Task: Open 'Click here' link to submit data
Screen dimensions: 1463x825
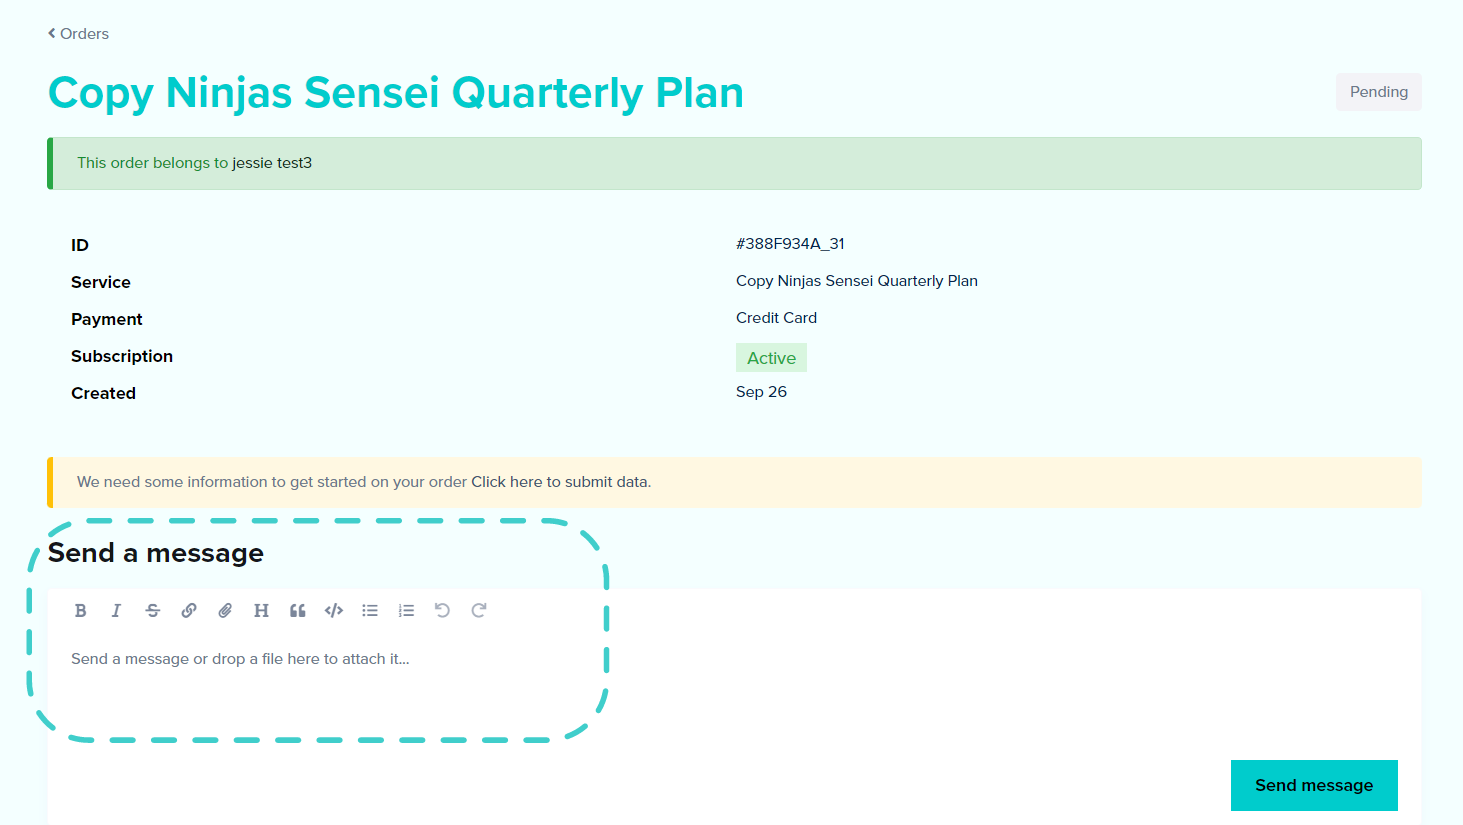Action: [506, 482]
